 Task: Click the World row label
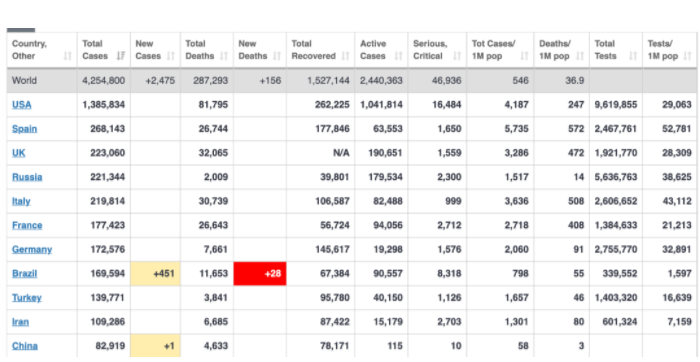click(25, 81)
